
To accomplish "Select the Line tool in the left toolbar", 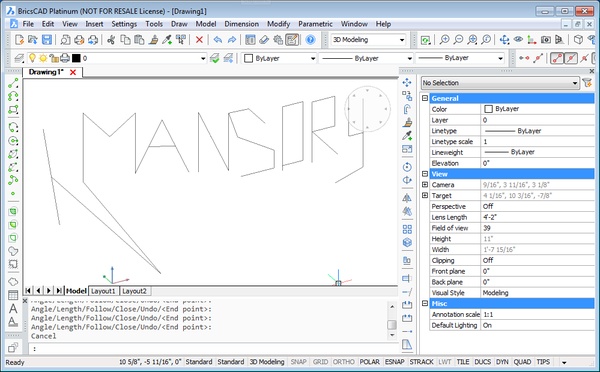I will [x=13, y=83].
